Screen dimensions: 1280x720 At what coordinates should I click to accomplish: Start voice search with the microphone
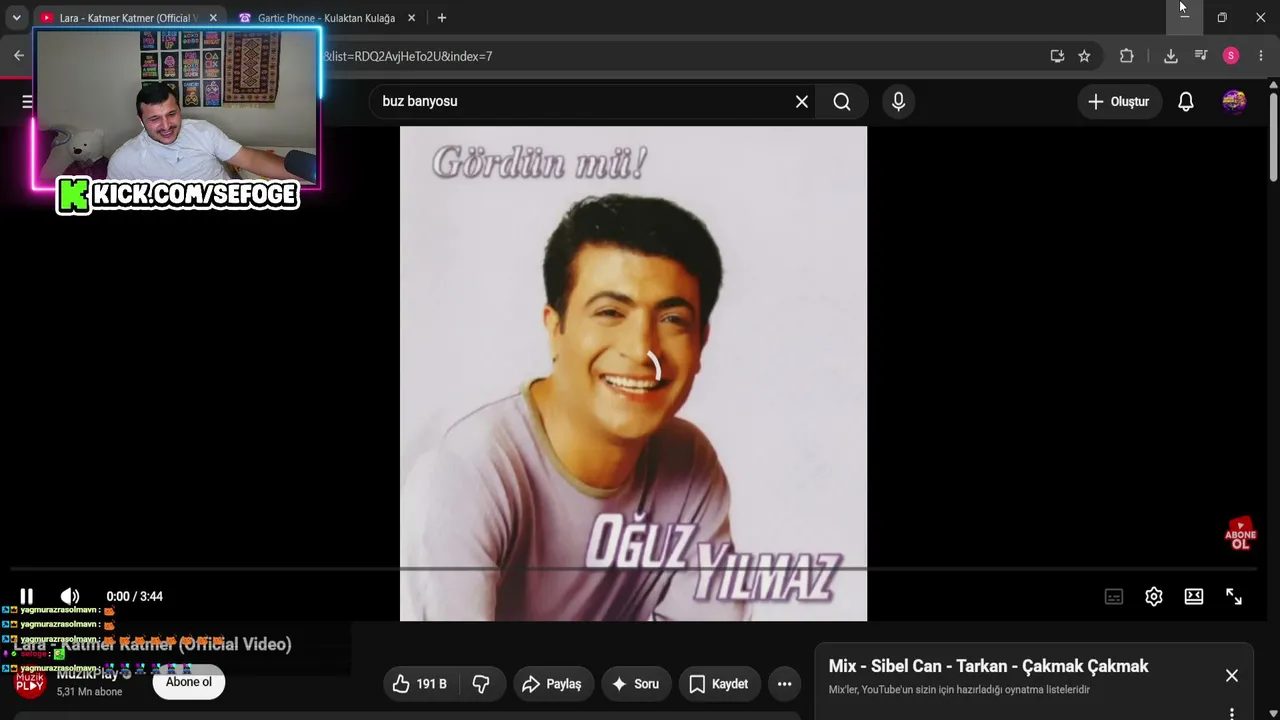tap(898, 101)
